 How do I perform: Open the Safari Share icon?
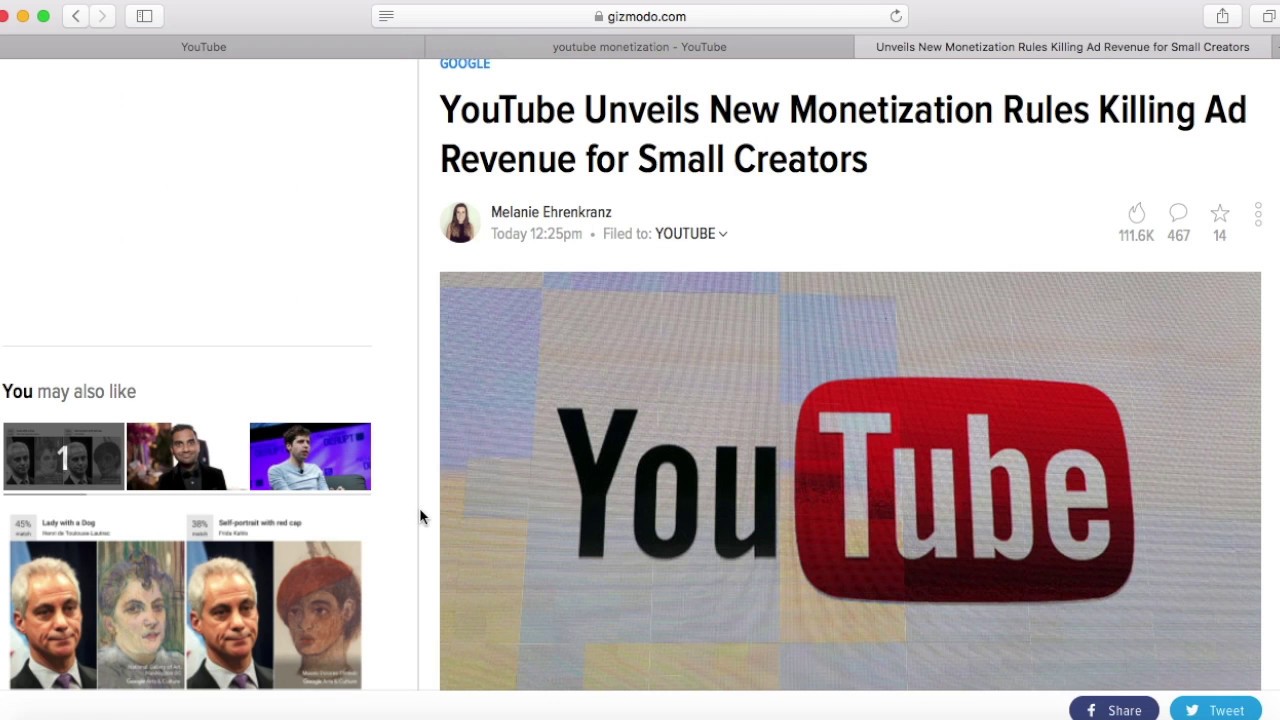pos(1222,16)
